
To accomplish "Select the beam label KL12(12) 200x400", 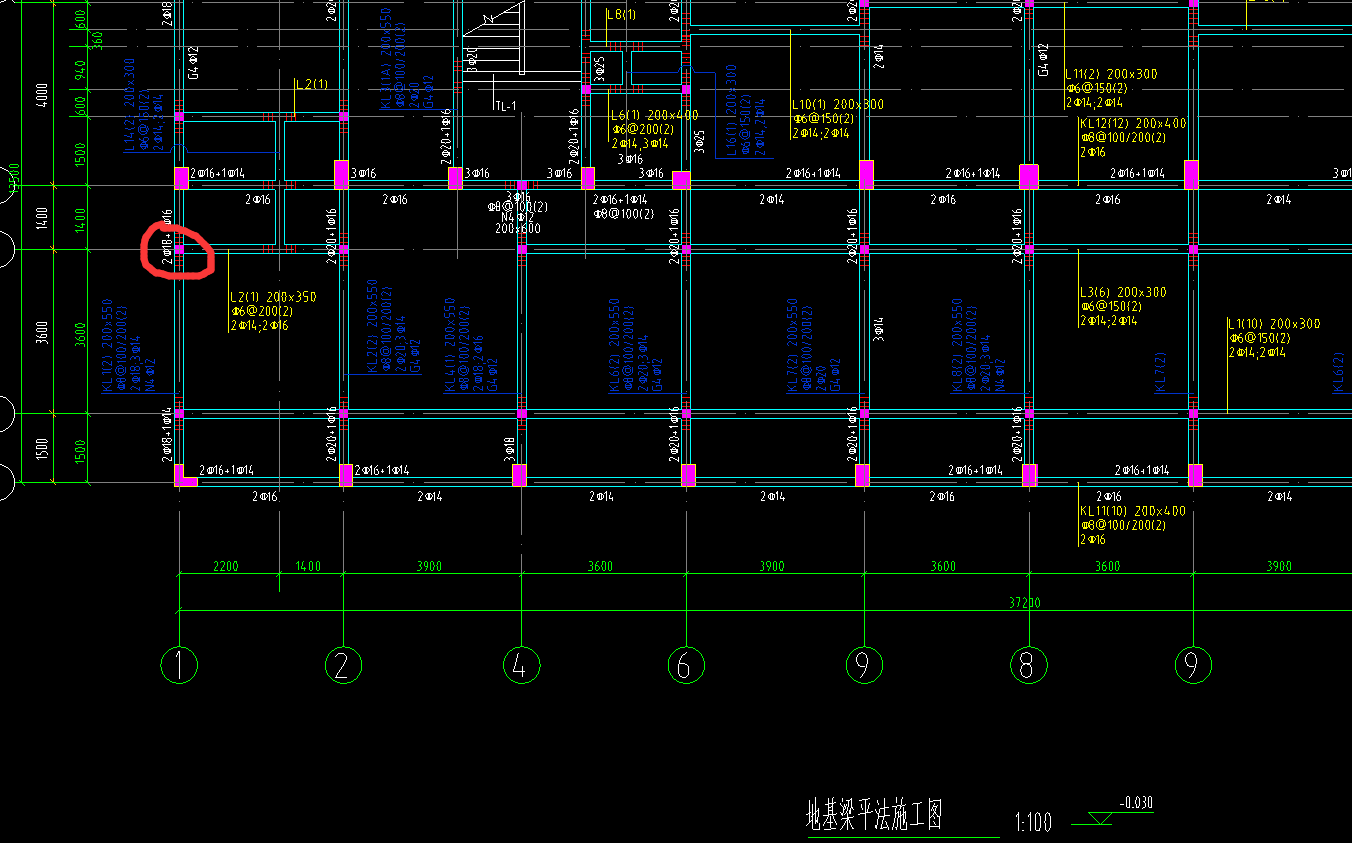I will tap(1133, 124).
